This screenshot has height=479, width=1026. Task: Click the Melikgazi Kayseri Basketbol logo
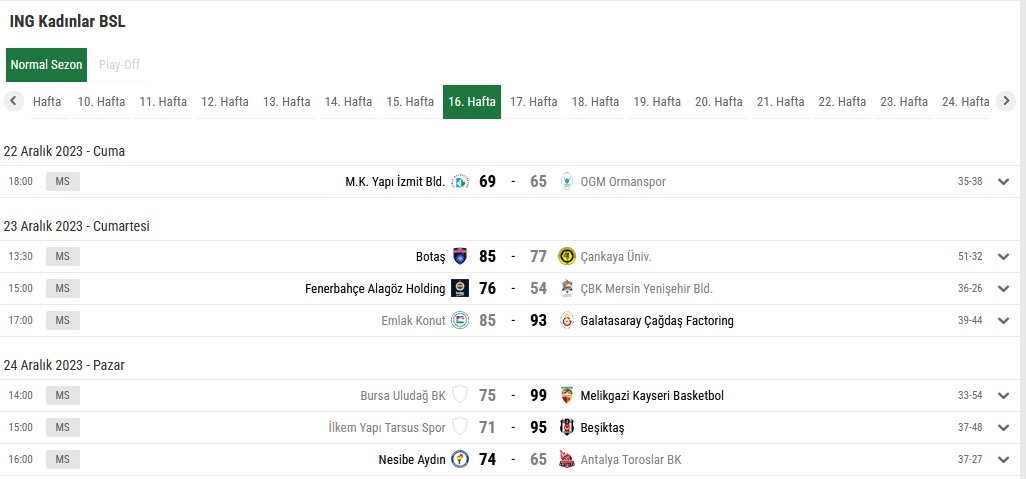[567, 395]
